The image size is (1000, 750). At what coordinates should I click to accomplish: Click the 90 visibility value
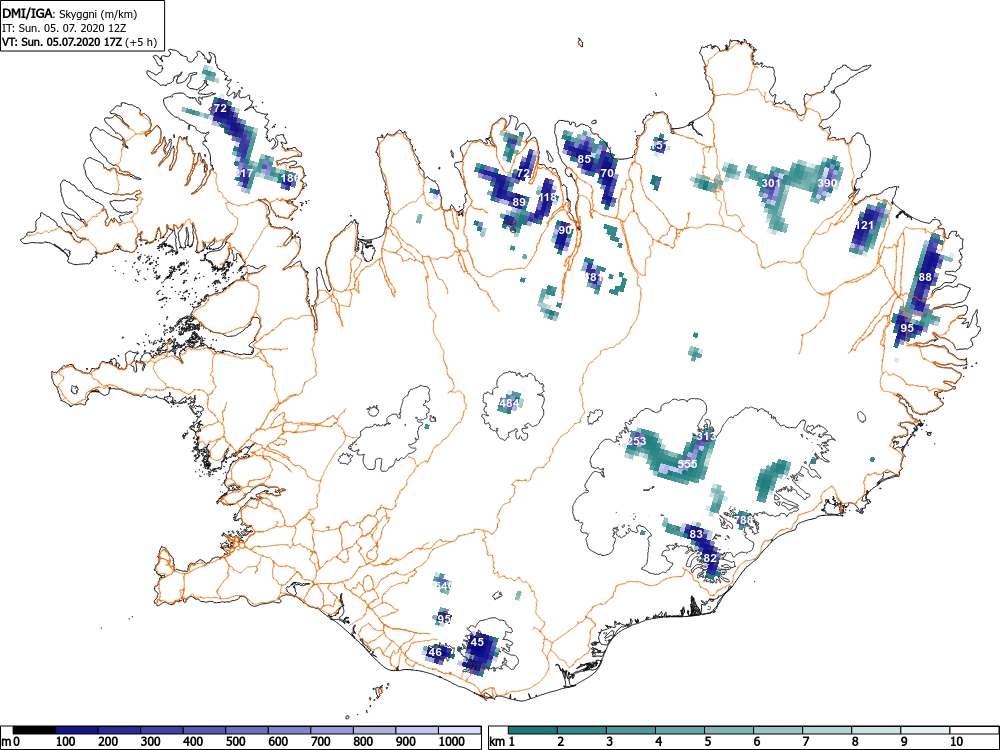pos(565,230)
